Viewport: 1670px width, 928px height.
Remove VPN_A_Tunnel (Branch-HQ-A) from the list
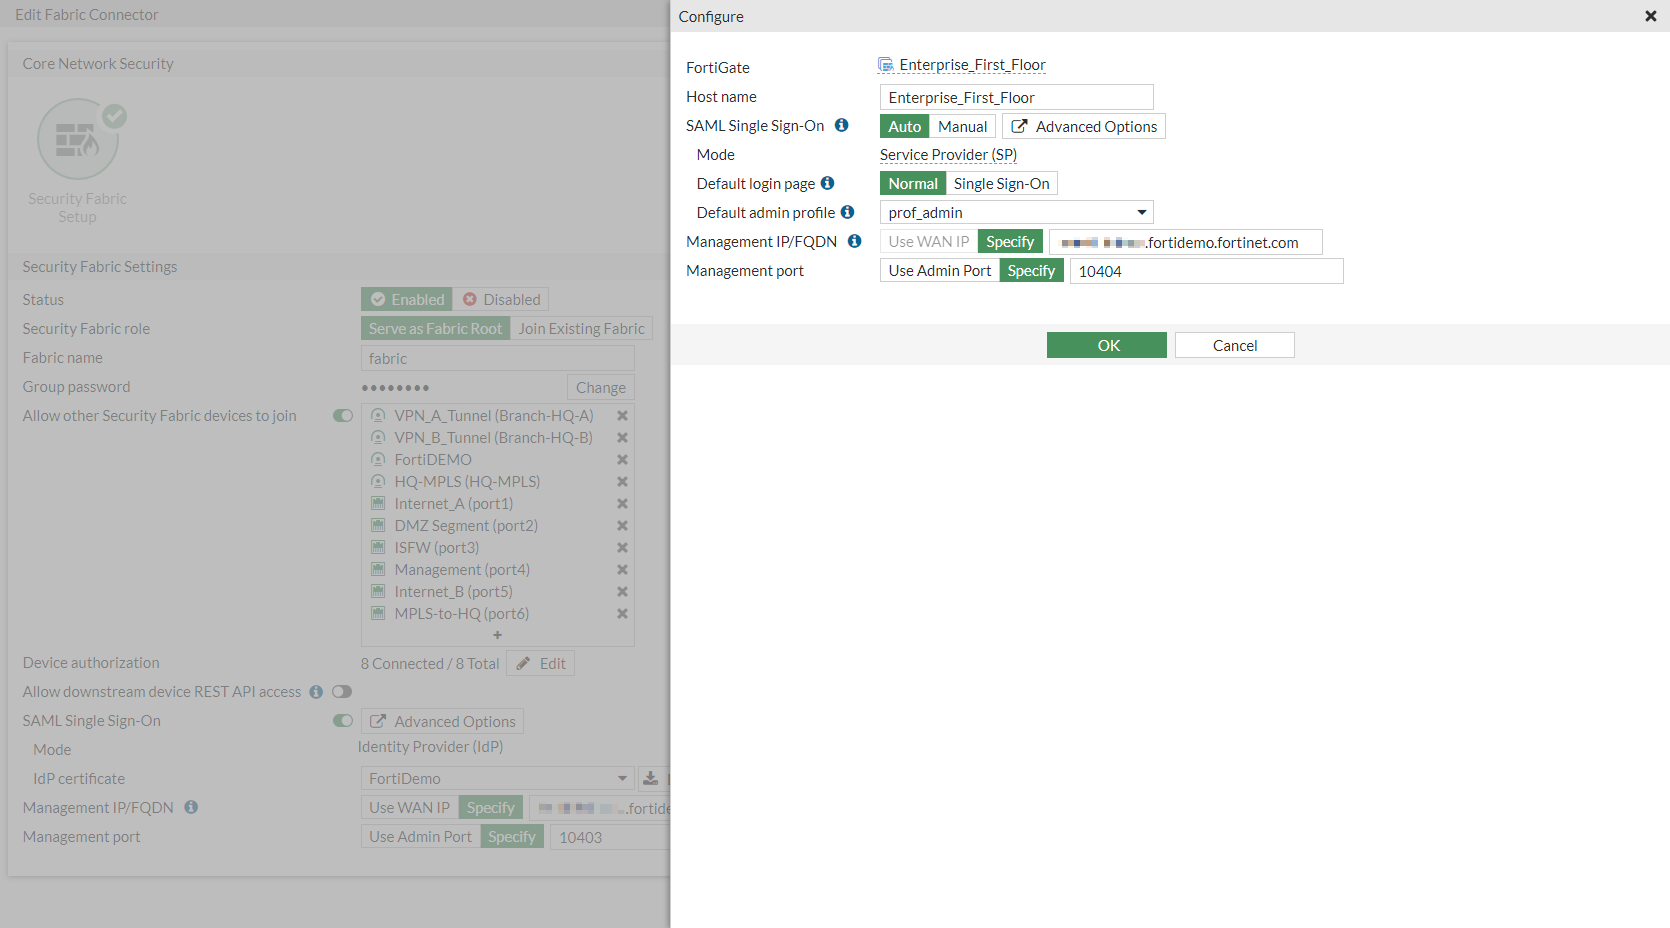[622, 416]
